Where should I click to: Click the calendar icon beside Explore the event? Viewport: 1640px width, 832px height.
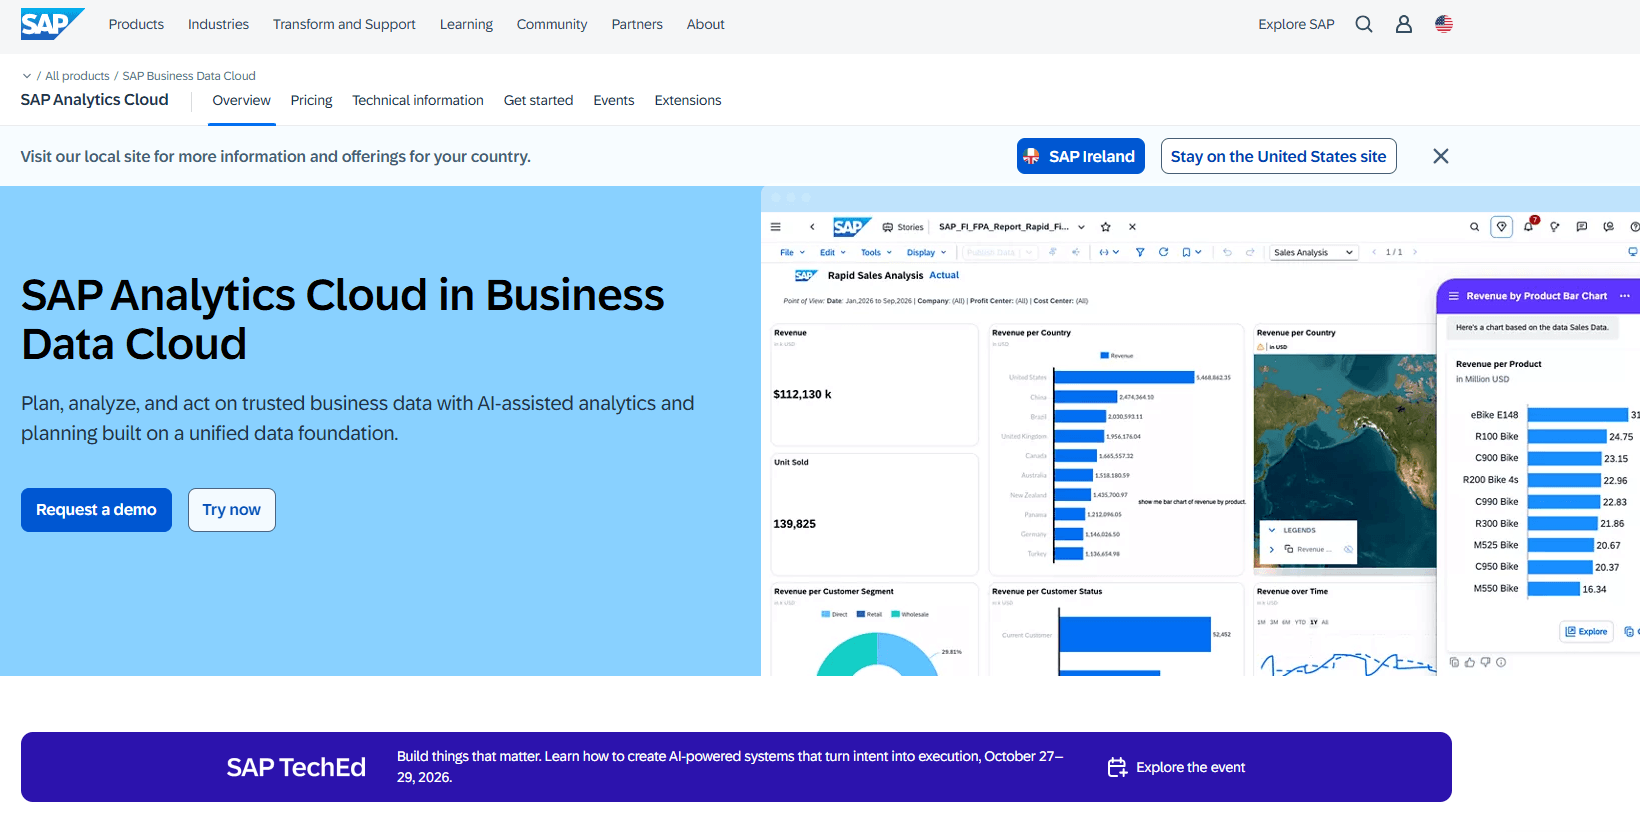pos(1117,767)
